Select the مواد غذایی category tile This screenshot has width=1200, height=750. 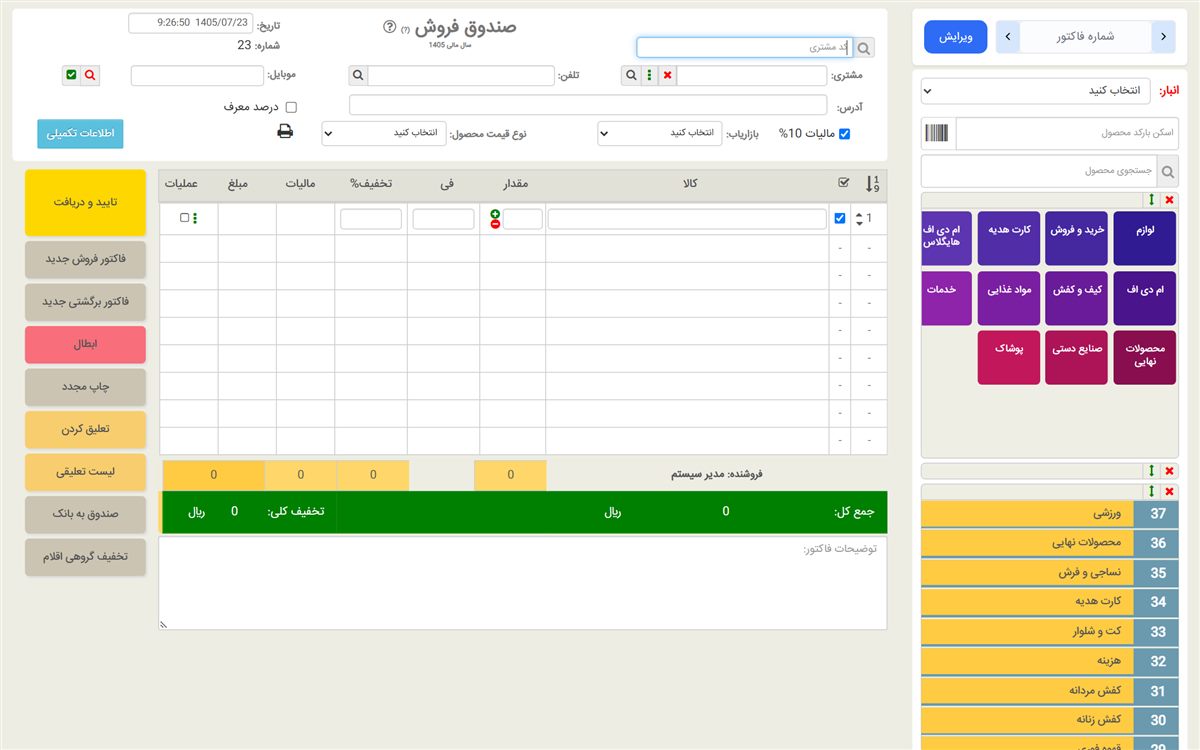click(x=1009, y=298)
